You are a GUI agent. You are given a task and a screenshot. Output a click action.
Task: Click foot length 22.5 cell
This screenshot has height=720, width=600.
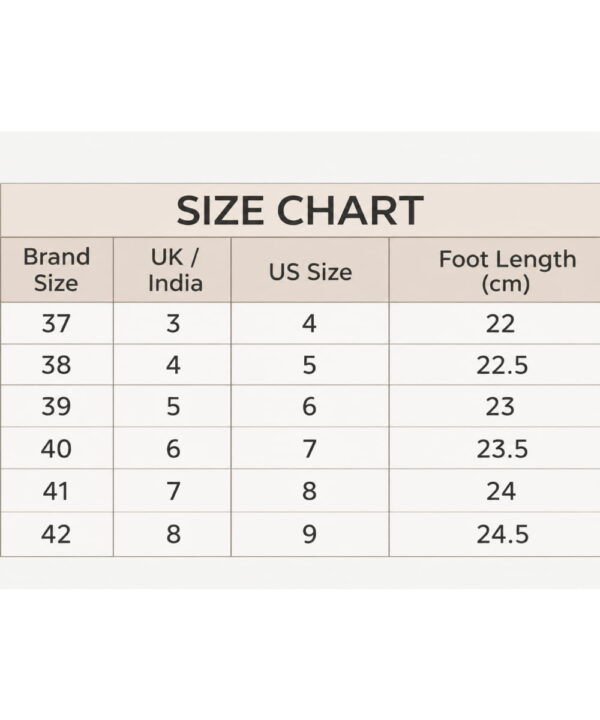click(494, 365)
